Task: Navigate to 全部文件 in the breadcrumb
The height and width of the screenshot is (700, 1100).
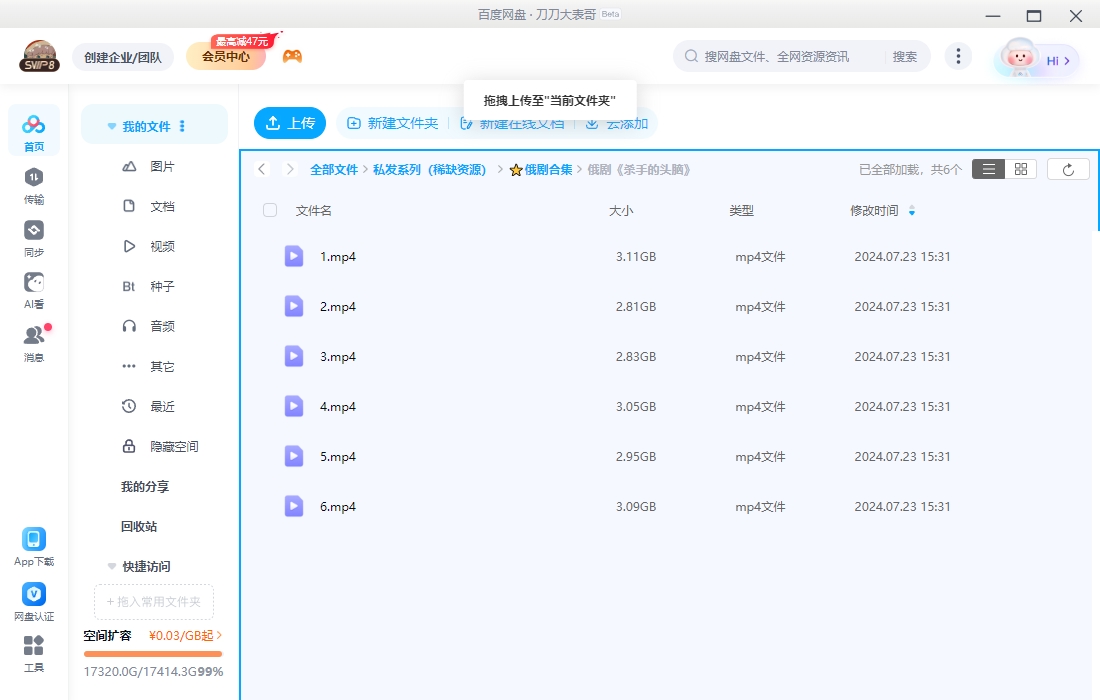Action: click(334, 169)
